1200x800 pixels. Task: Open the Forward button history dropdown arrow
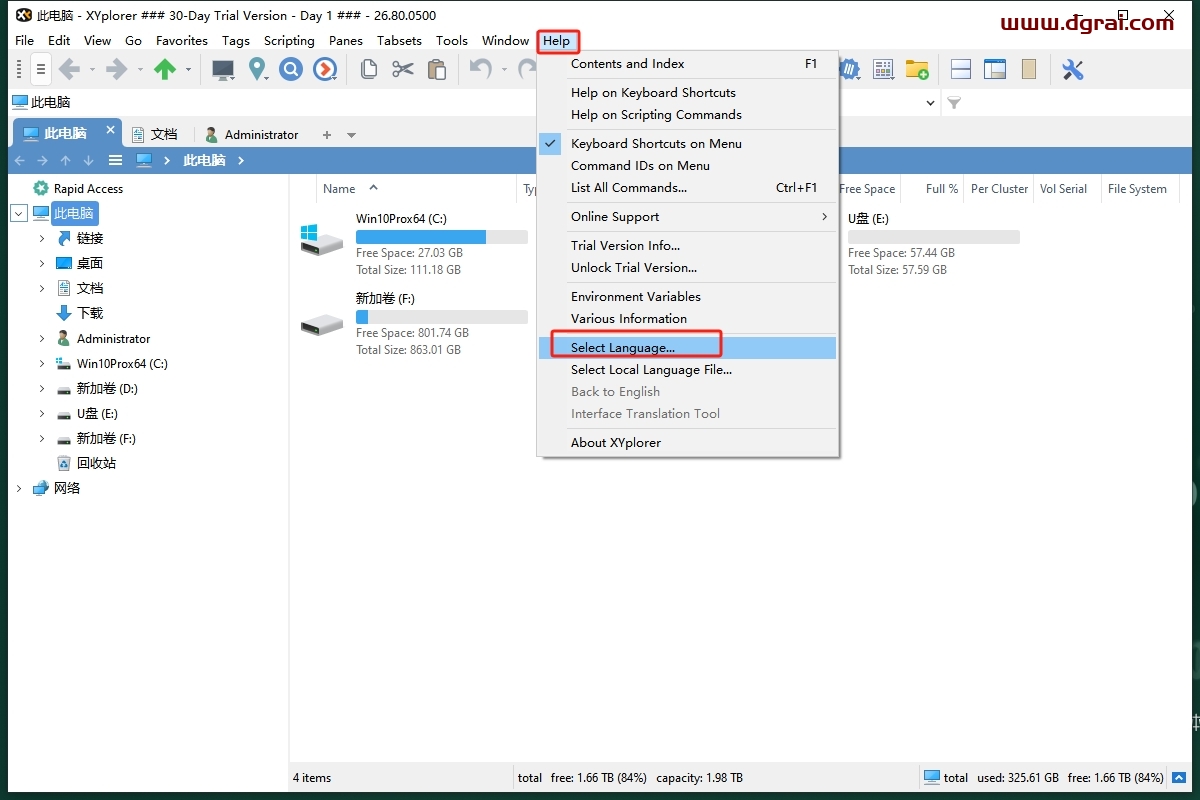coord(140,69)
